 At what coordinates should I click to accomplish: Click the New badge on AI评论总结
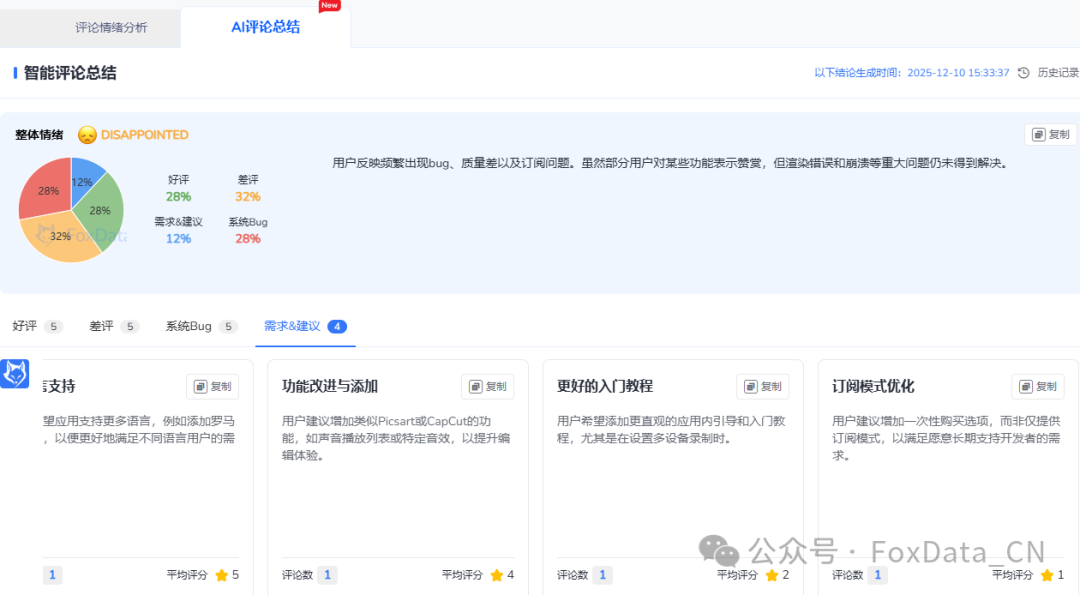[330, 5]
